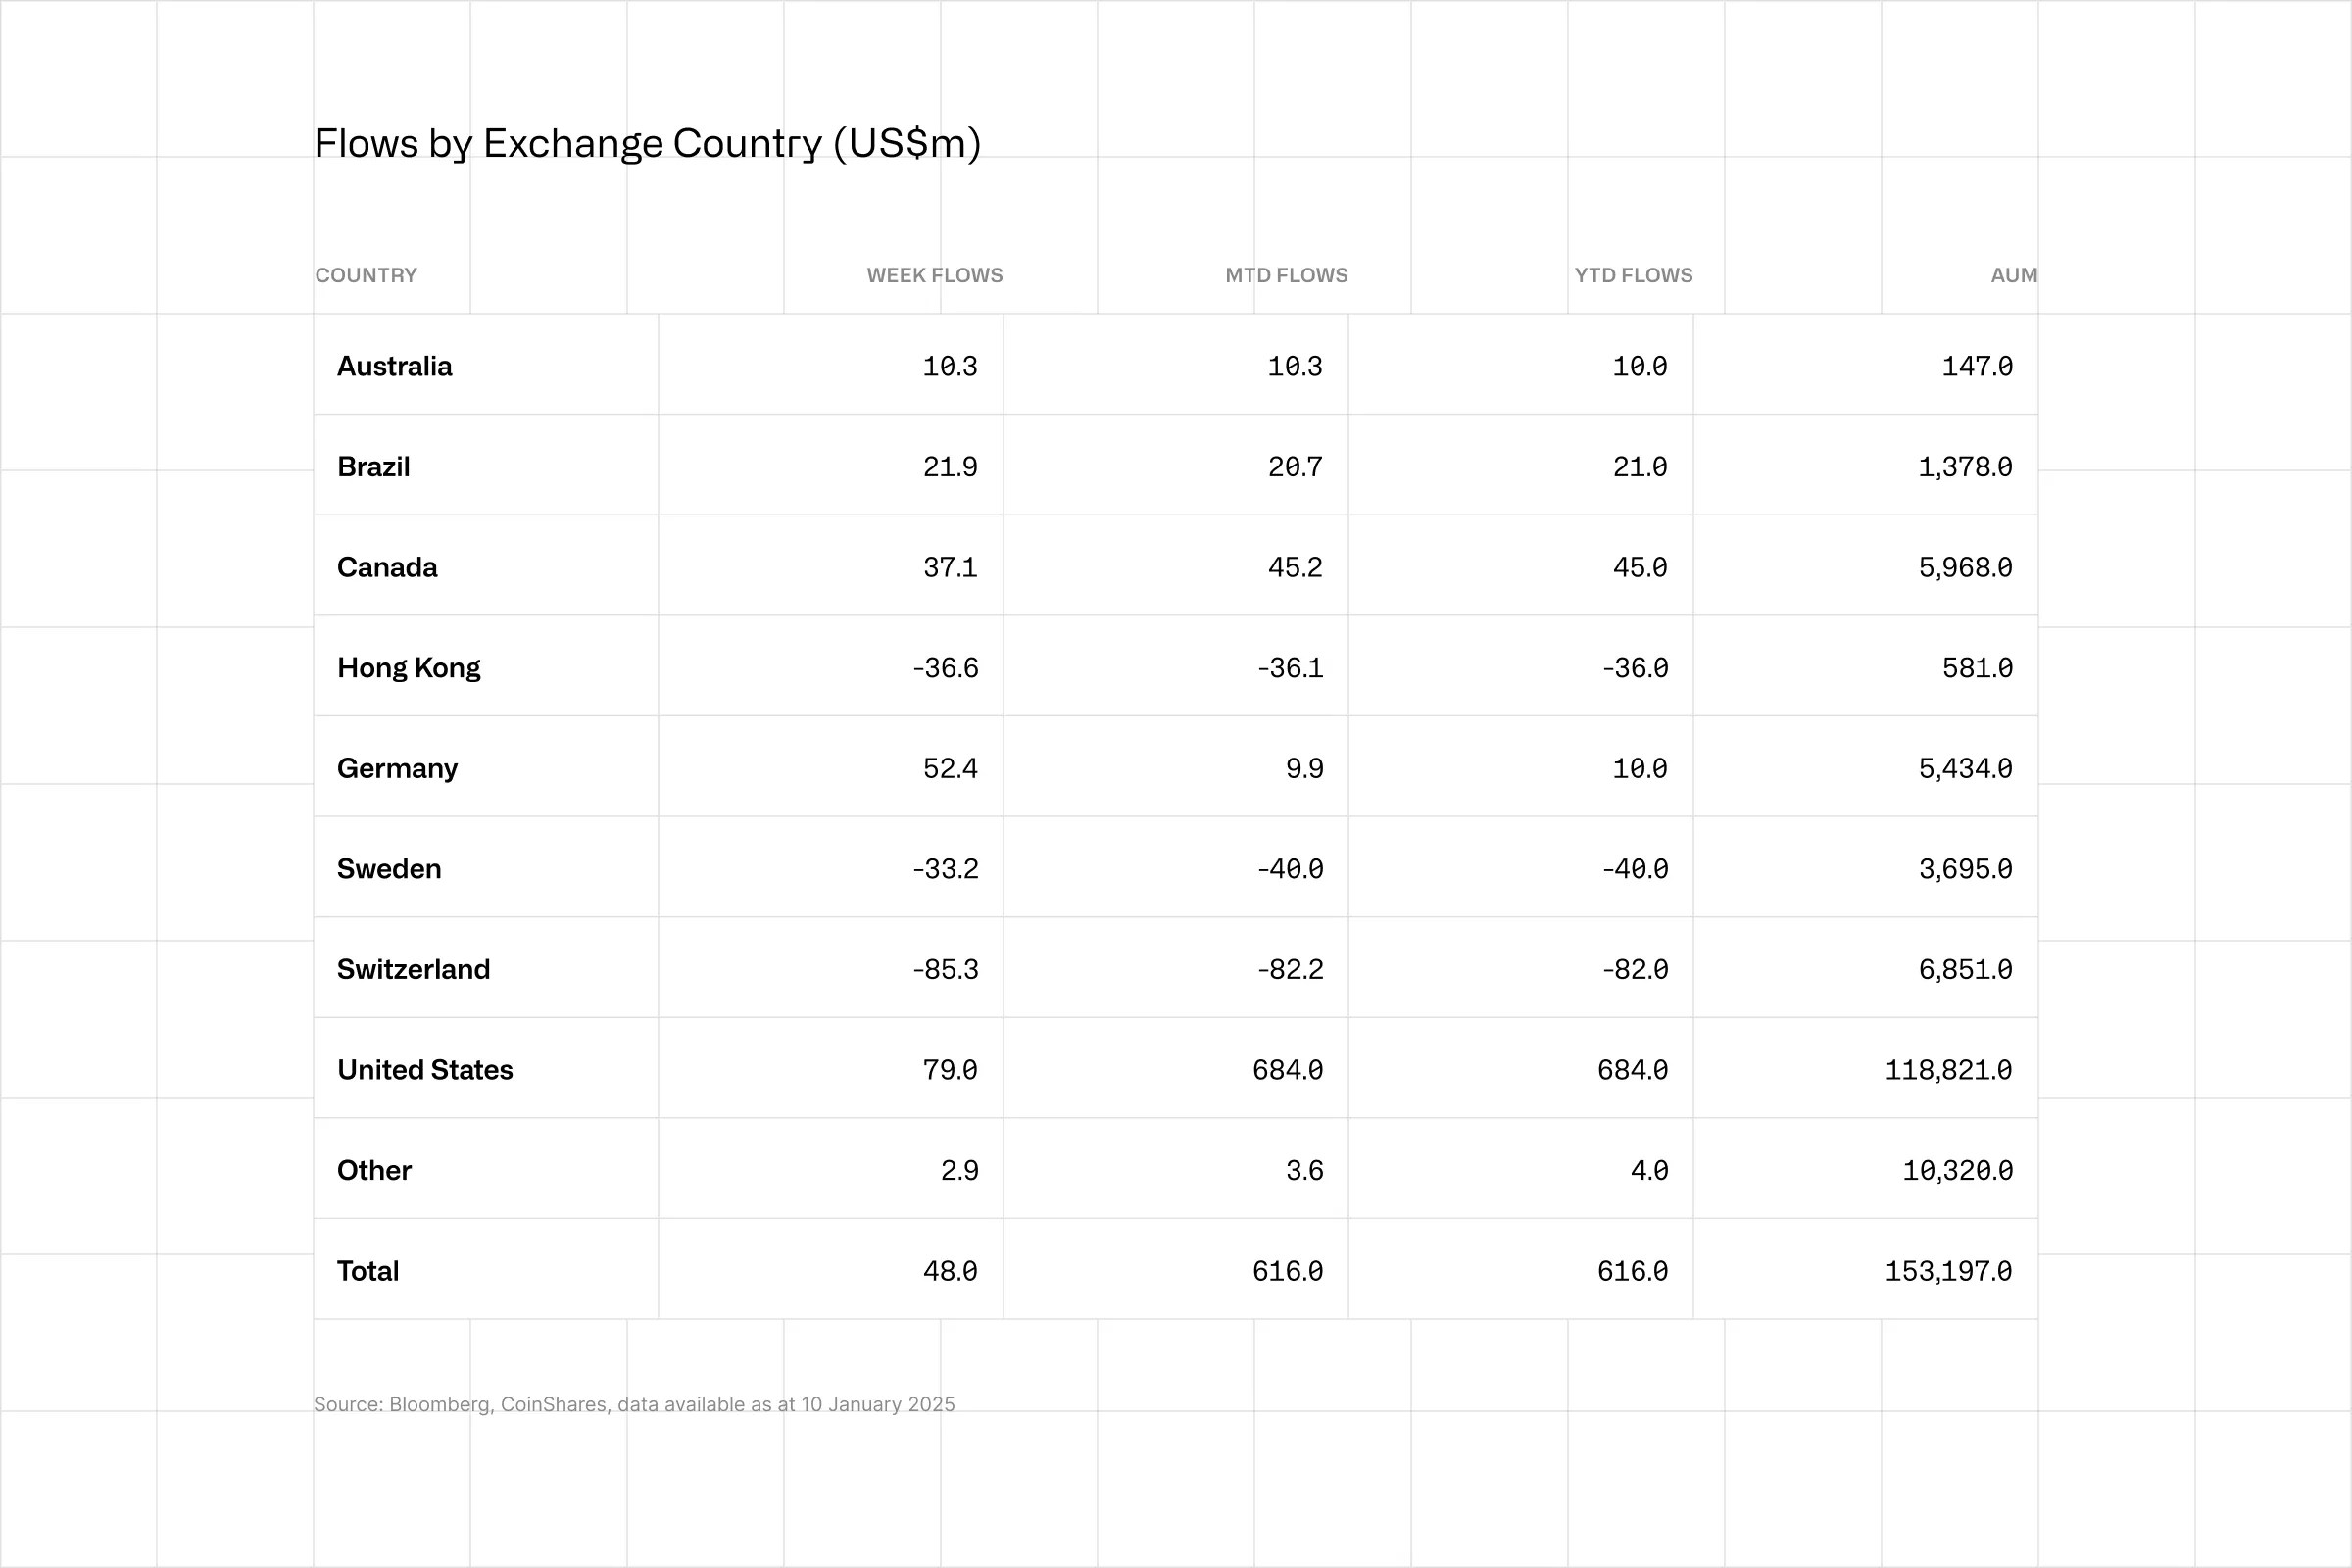Select the Germany row label
The width and height of the screenshot is (2352, 1568).
pyautogui.click(x=397, y=769)
